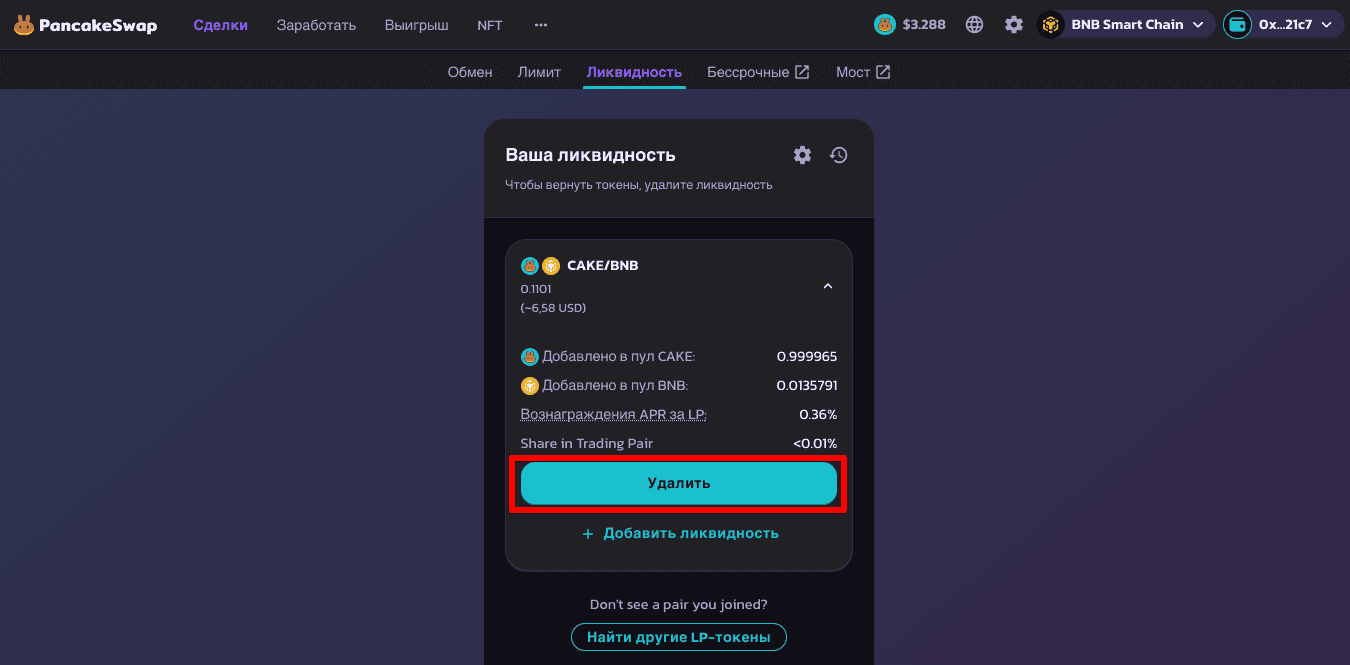View recent transactions history icon
This screenshot has height=665, width=1350.
pos(839,155)
